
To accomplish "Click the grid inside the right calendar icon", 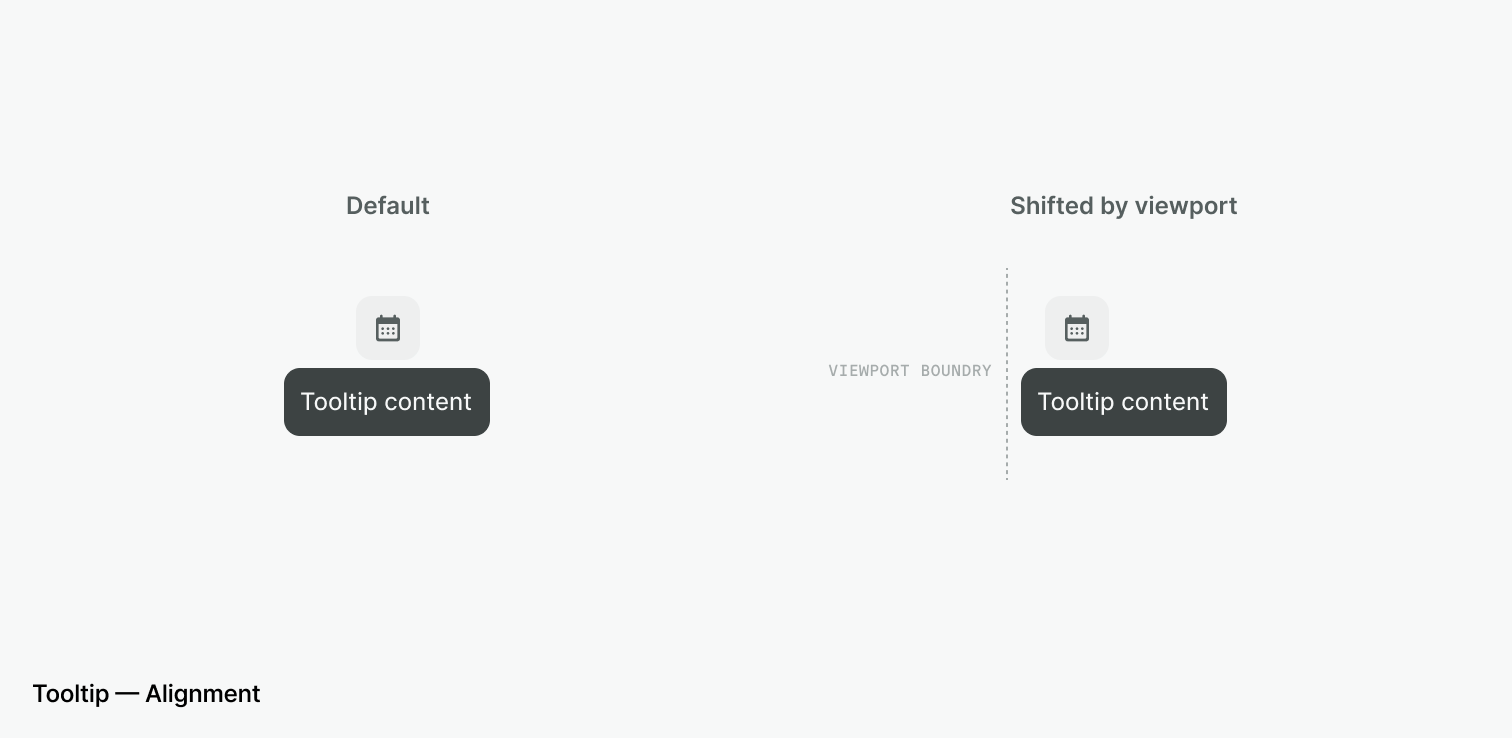I will click(x=1077, y=331).
